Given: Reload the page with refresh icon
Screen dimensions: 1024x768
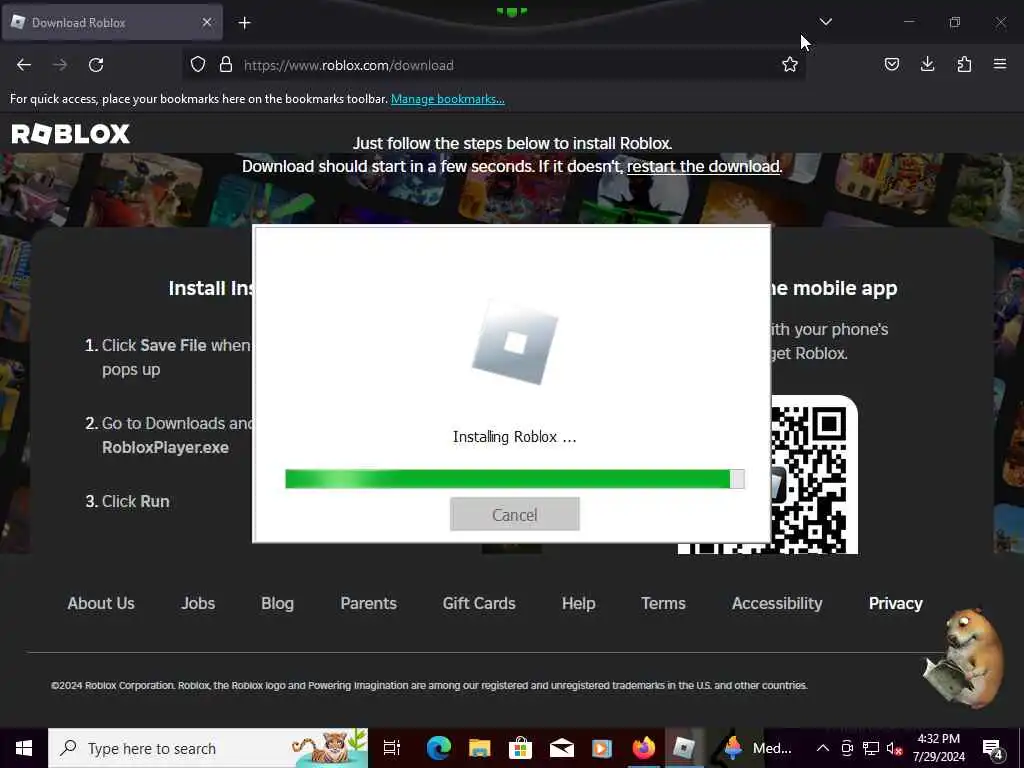Looking at the screenshot, I should pyautogui.click(x=96, y=65).
